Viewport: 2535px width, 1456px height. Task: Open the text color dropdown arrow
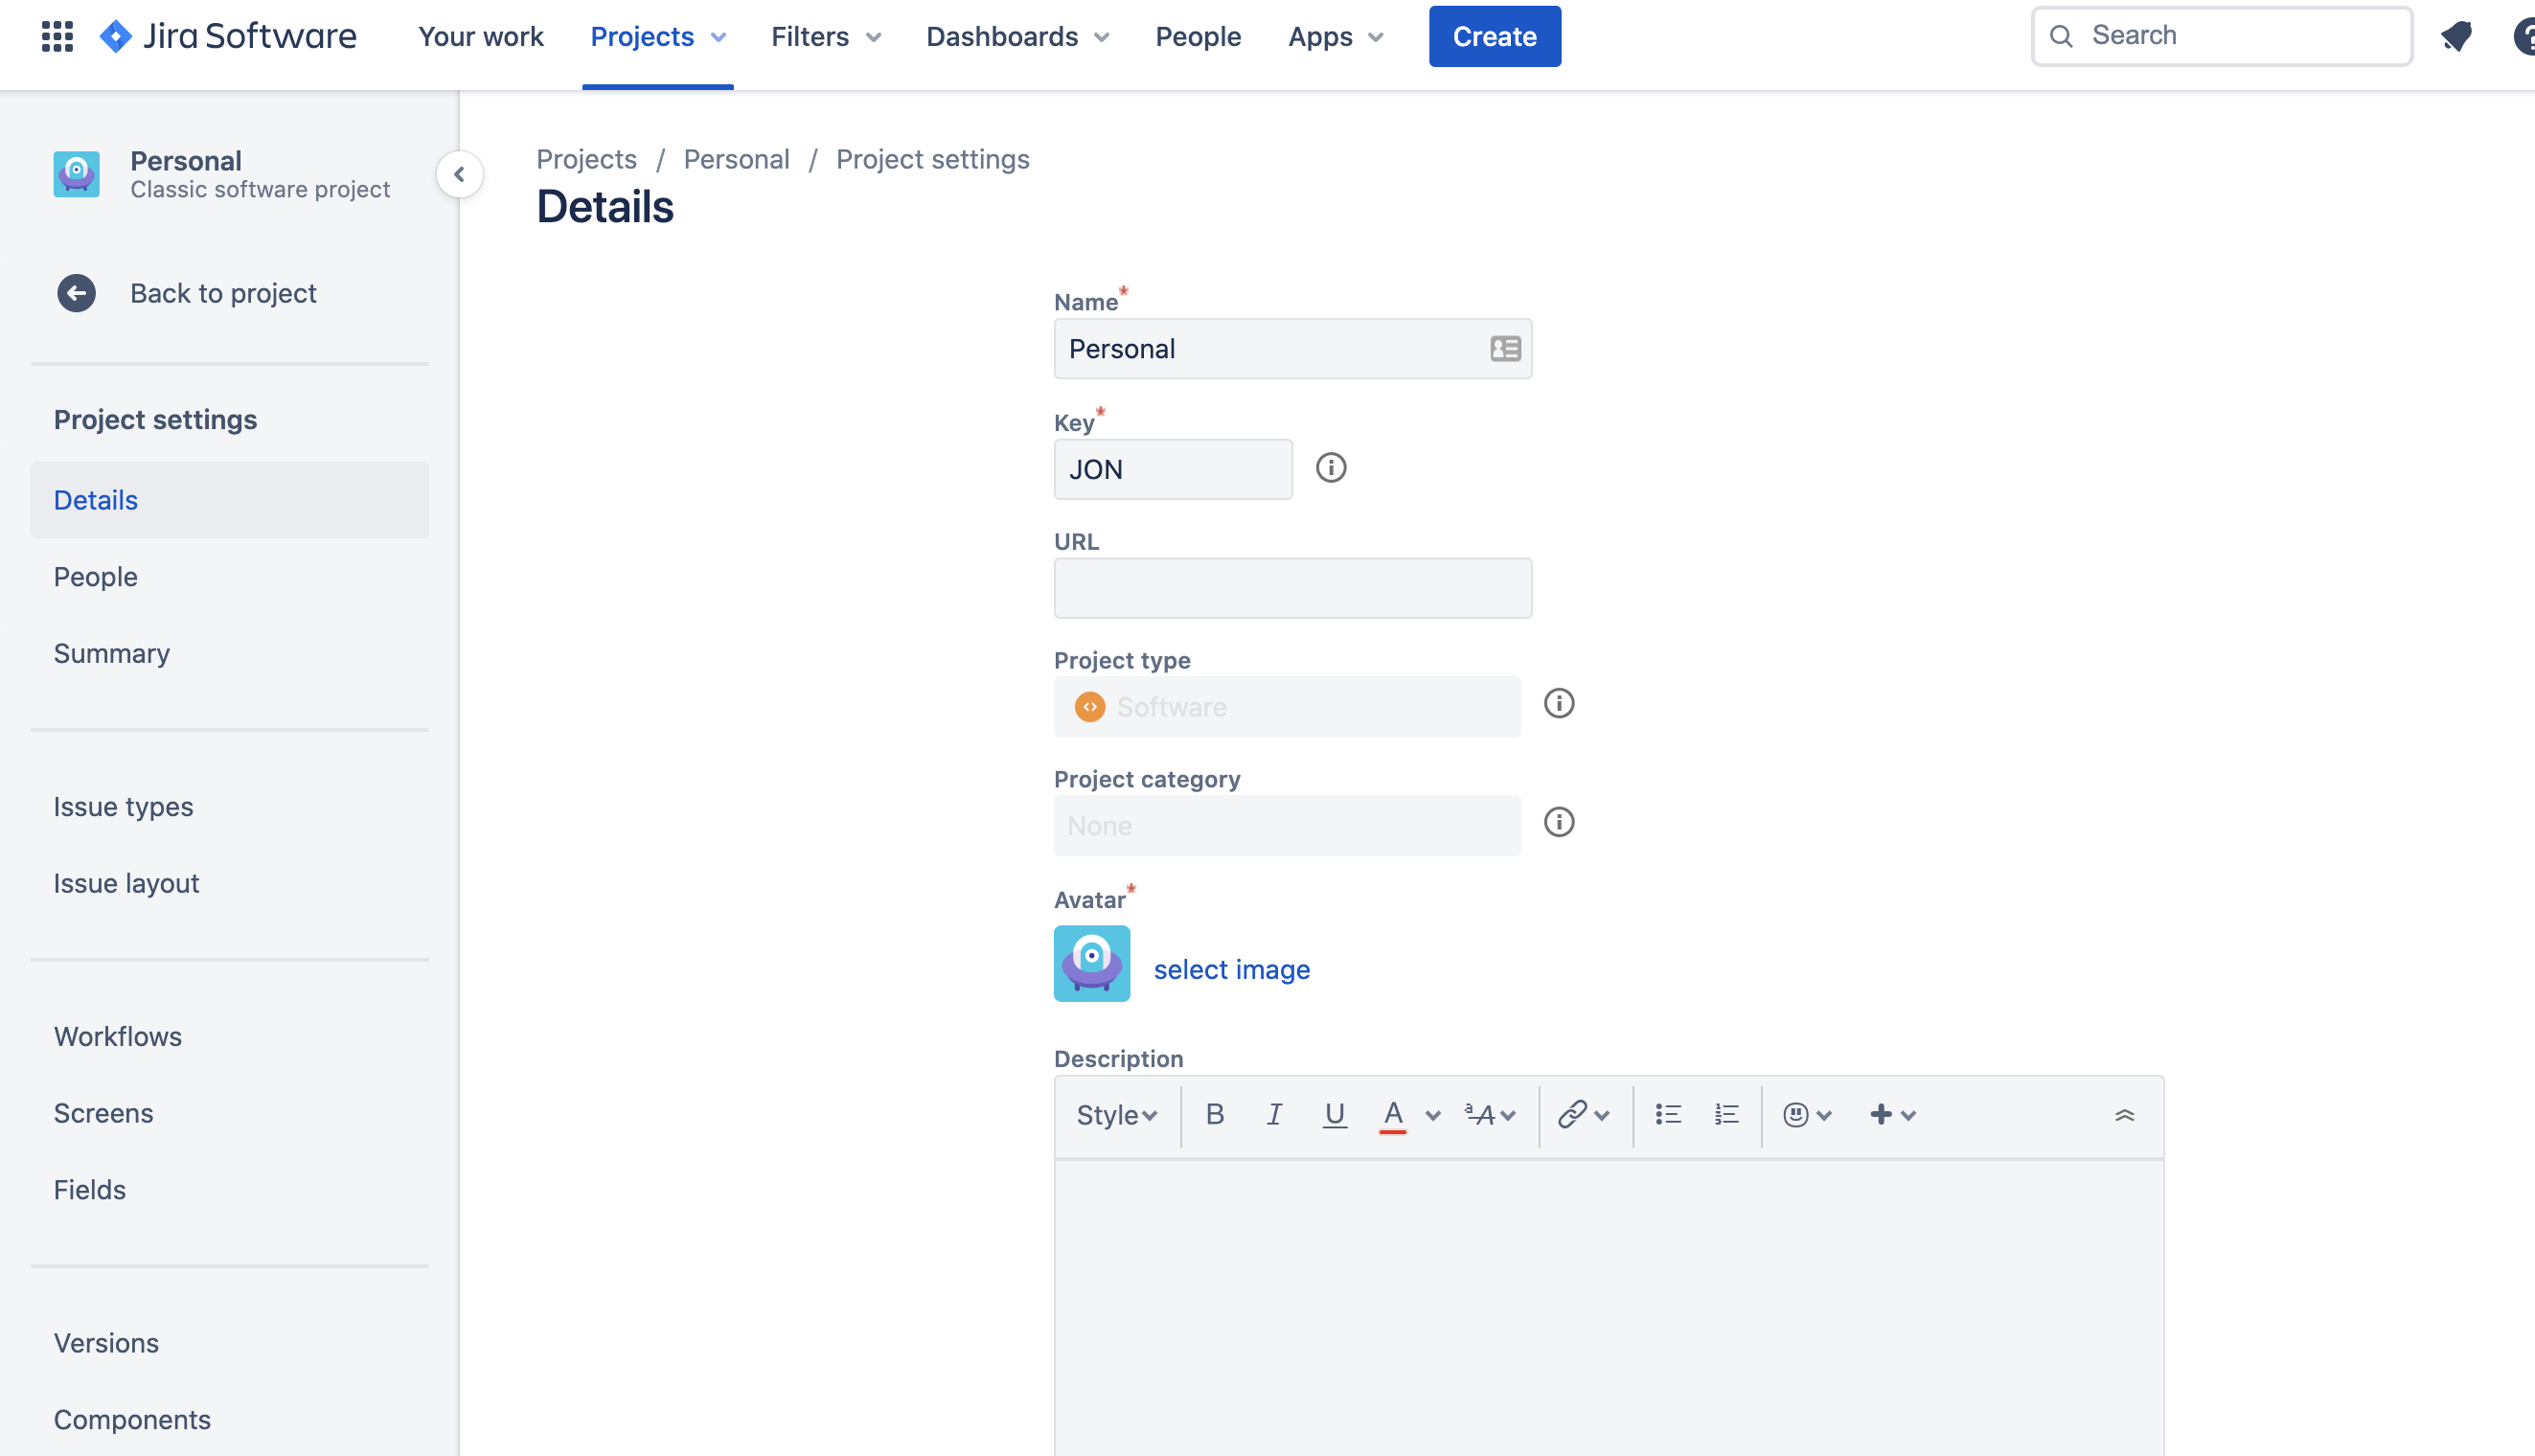pos(1432,1115)
